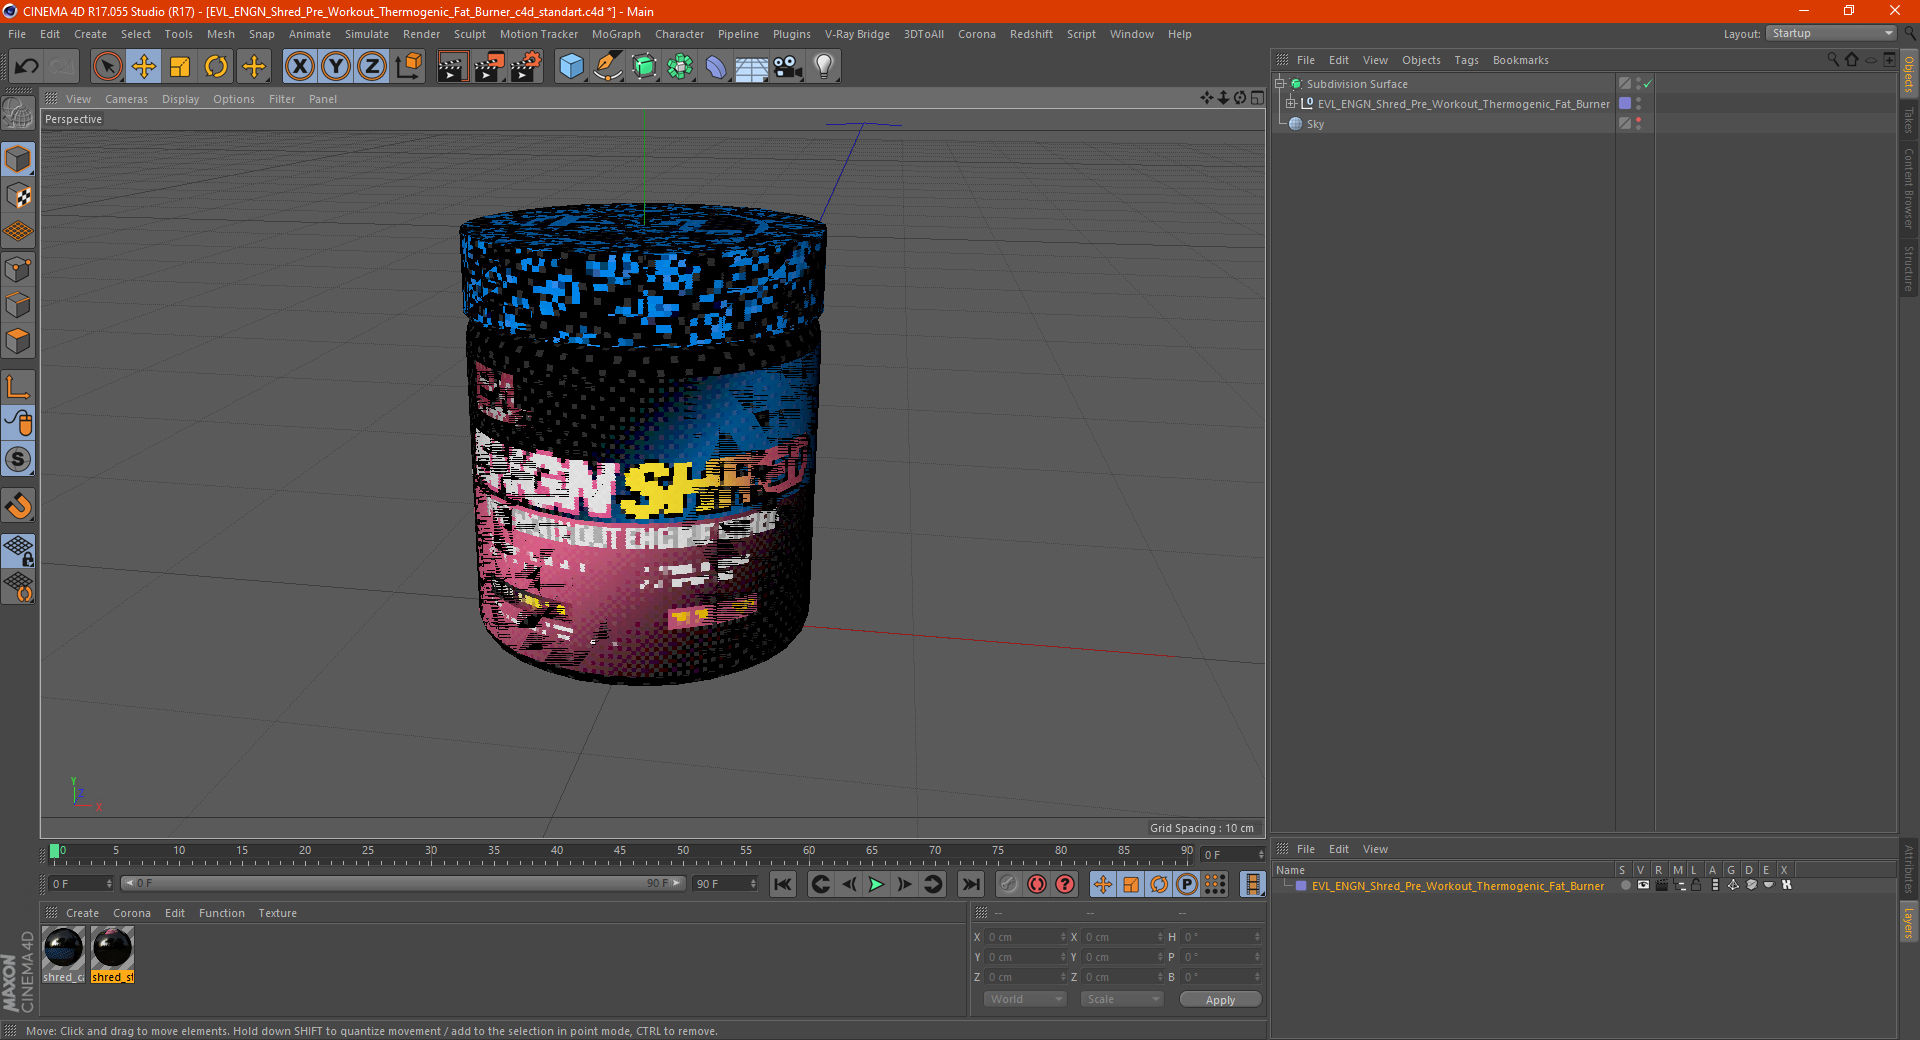The width and height of the screenshot is (1920, 1040).
Task: Switch to Polygons mode
Action: click(18, 341)
